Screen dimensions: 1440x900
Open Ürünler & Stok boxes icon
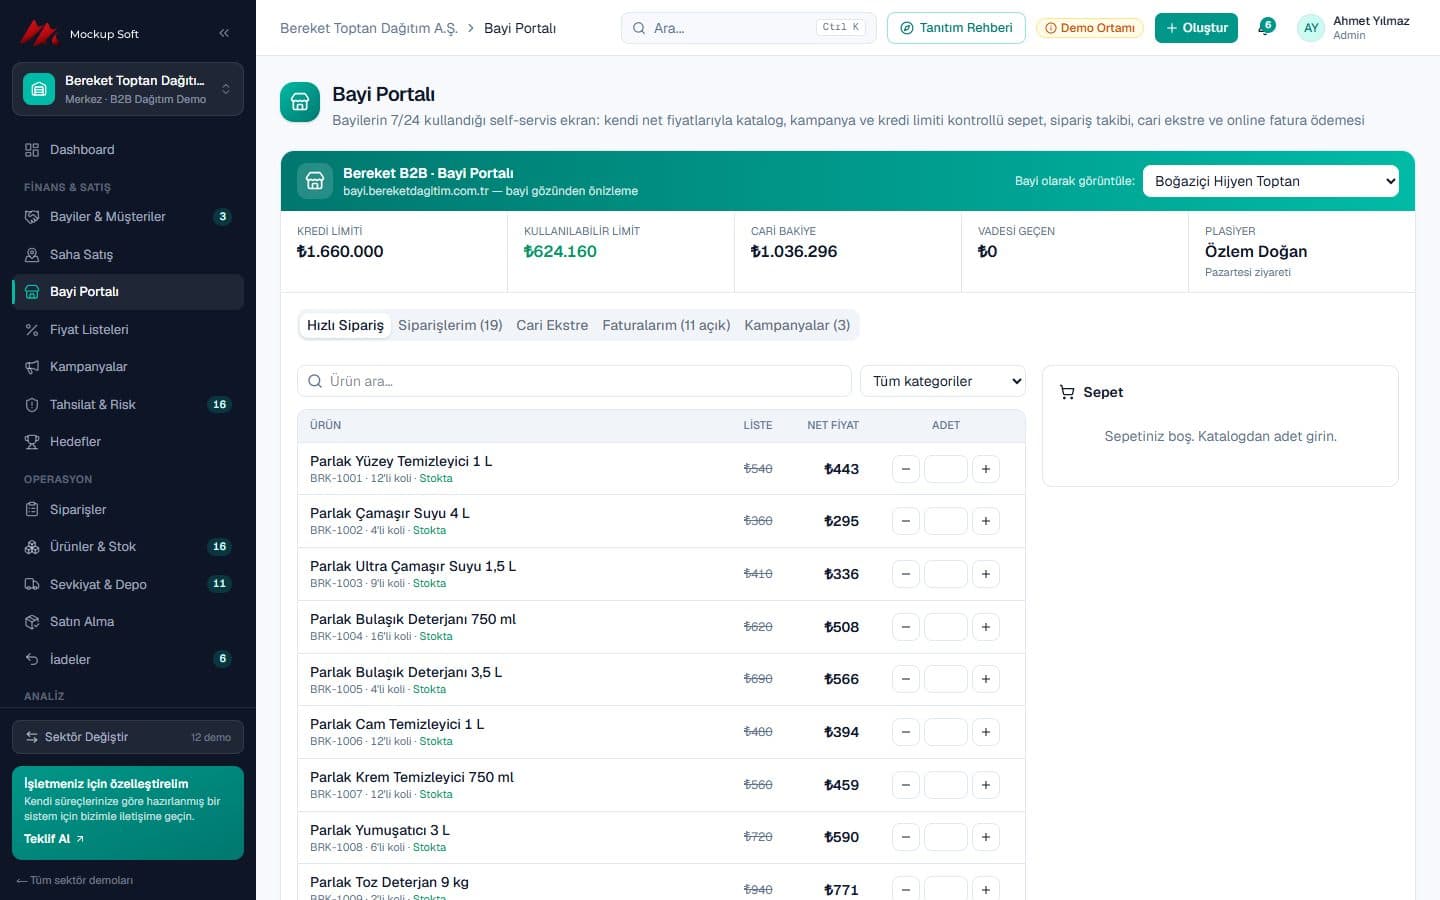(x=32, y=547)
